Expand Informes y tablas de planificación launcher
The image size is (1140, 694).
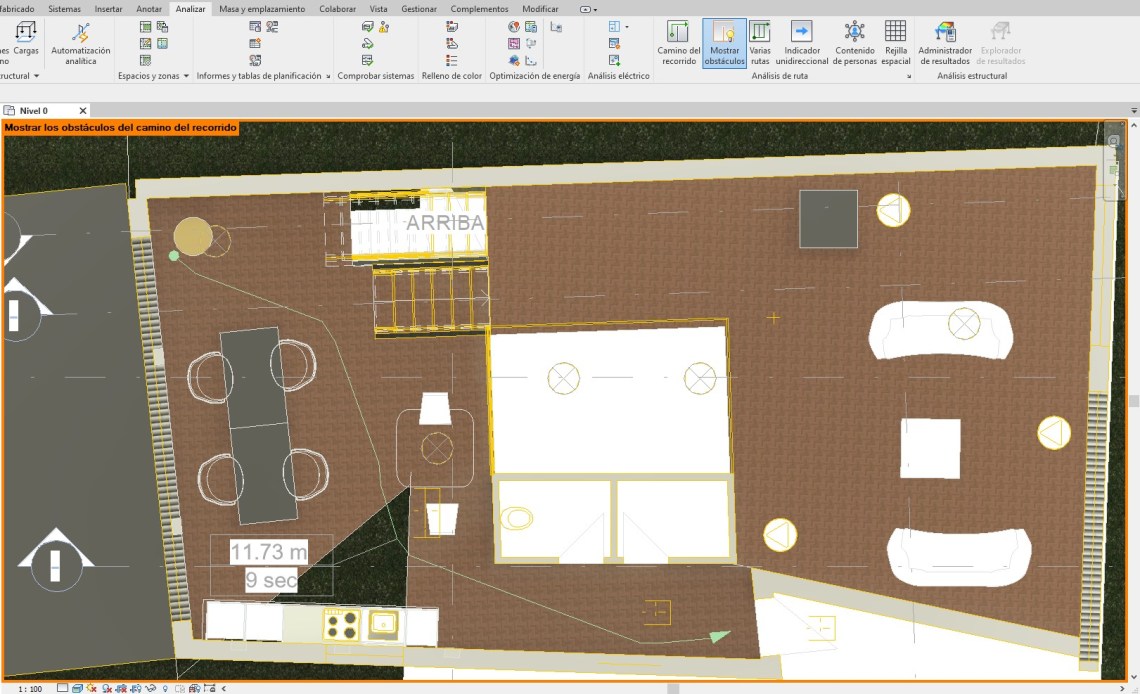328,76
